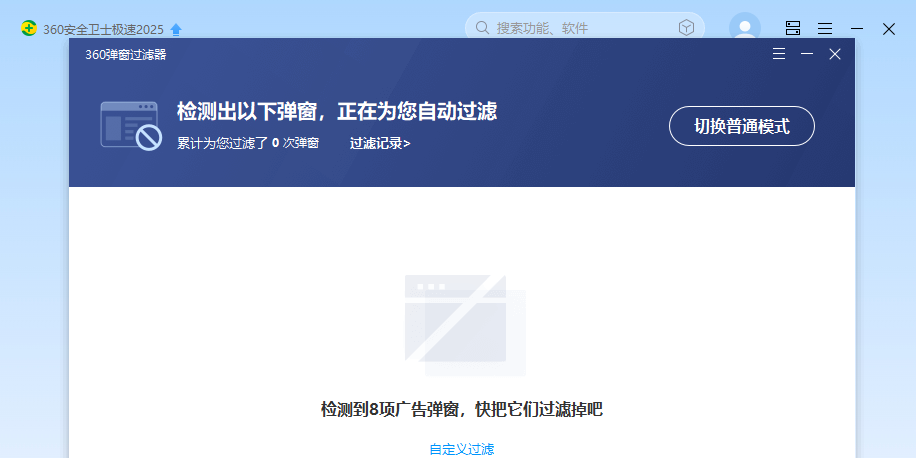
Task: Minimize the 360弹窗过滤器 window
Action: pos(807,54)
